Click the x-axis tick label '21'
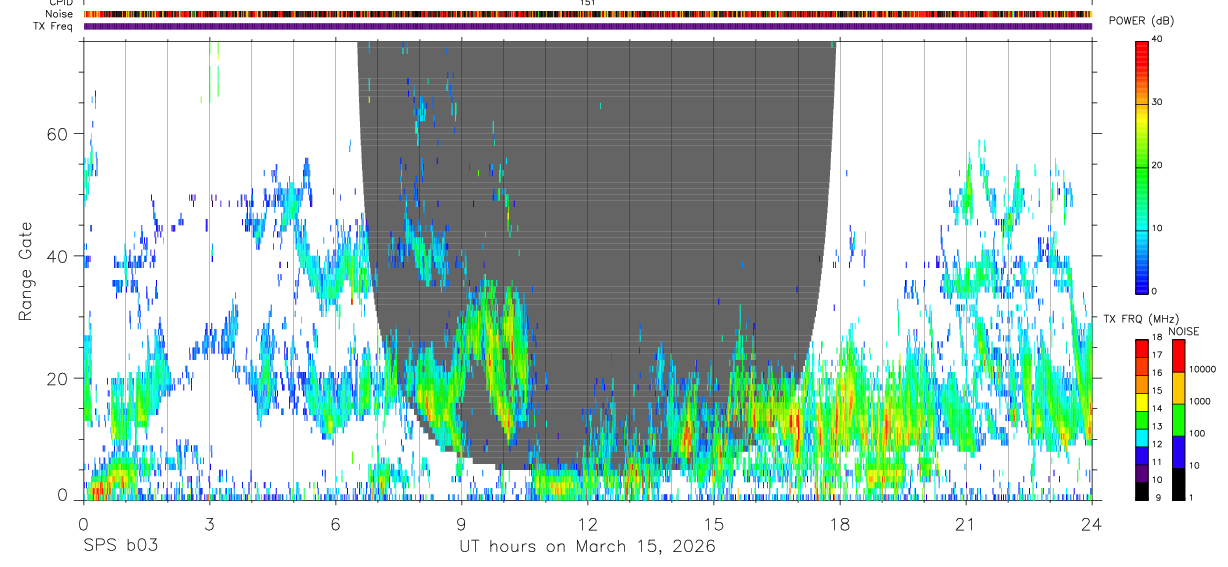 966,524
